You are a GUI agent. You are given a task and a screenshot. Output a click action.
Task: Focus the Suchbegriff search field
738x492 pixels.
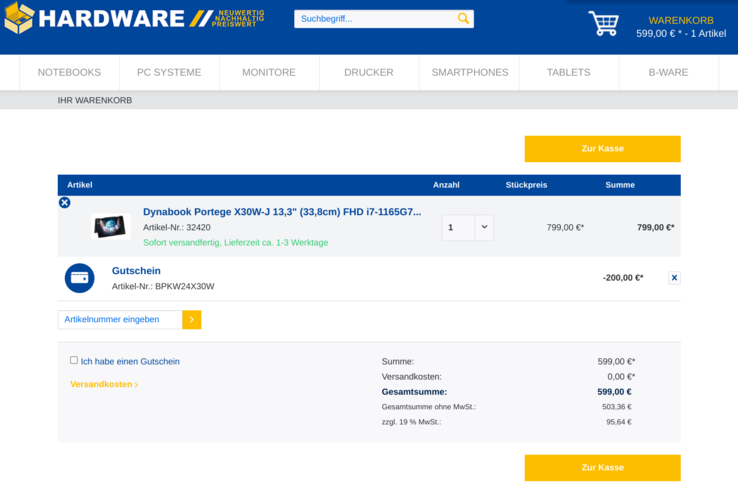point(376,19)
